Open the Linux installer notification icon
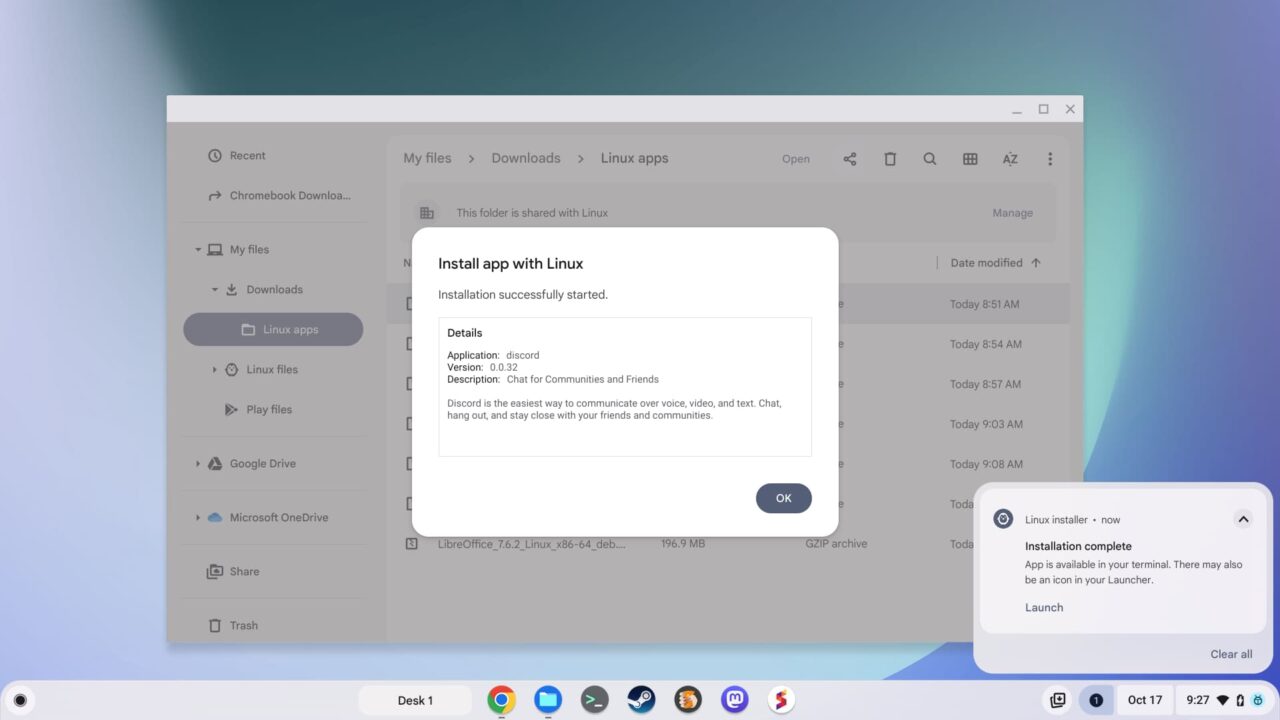 [x=1003, y=519]
